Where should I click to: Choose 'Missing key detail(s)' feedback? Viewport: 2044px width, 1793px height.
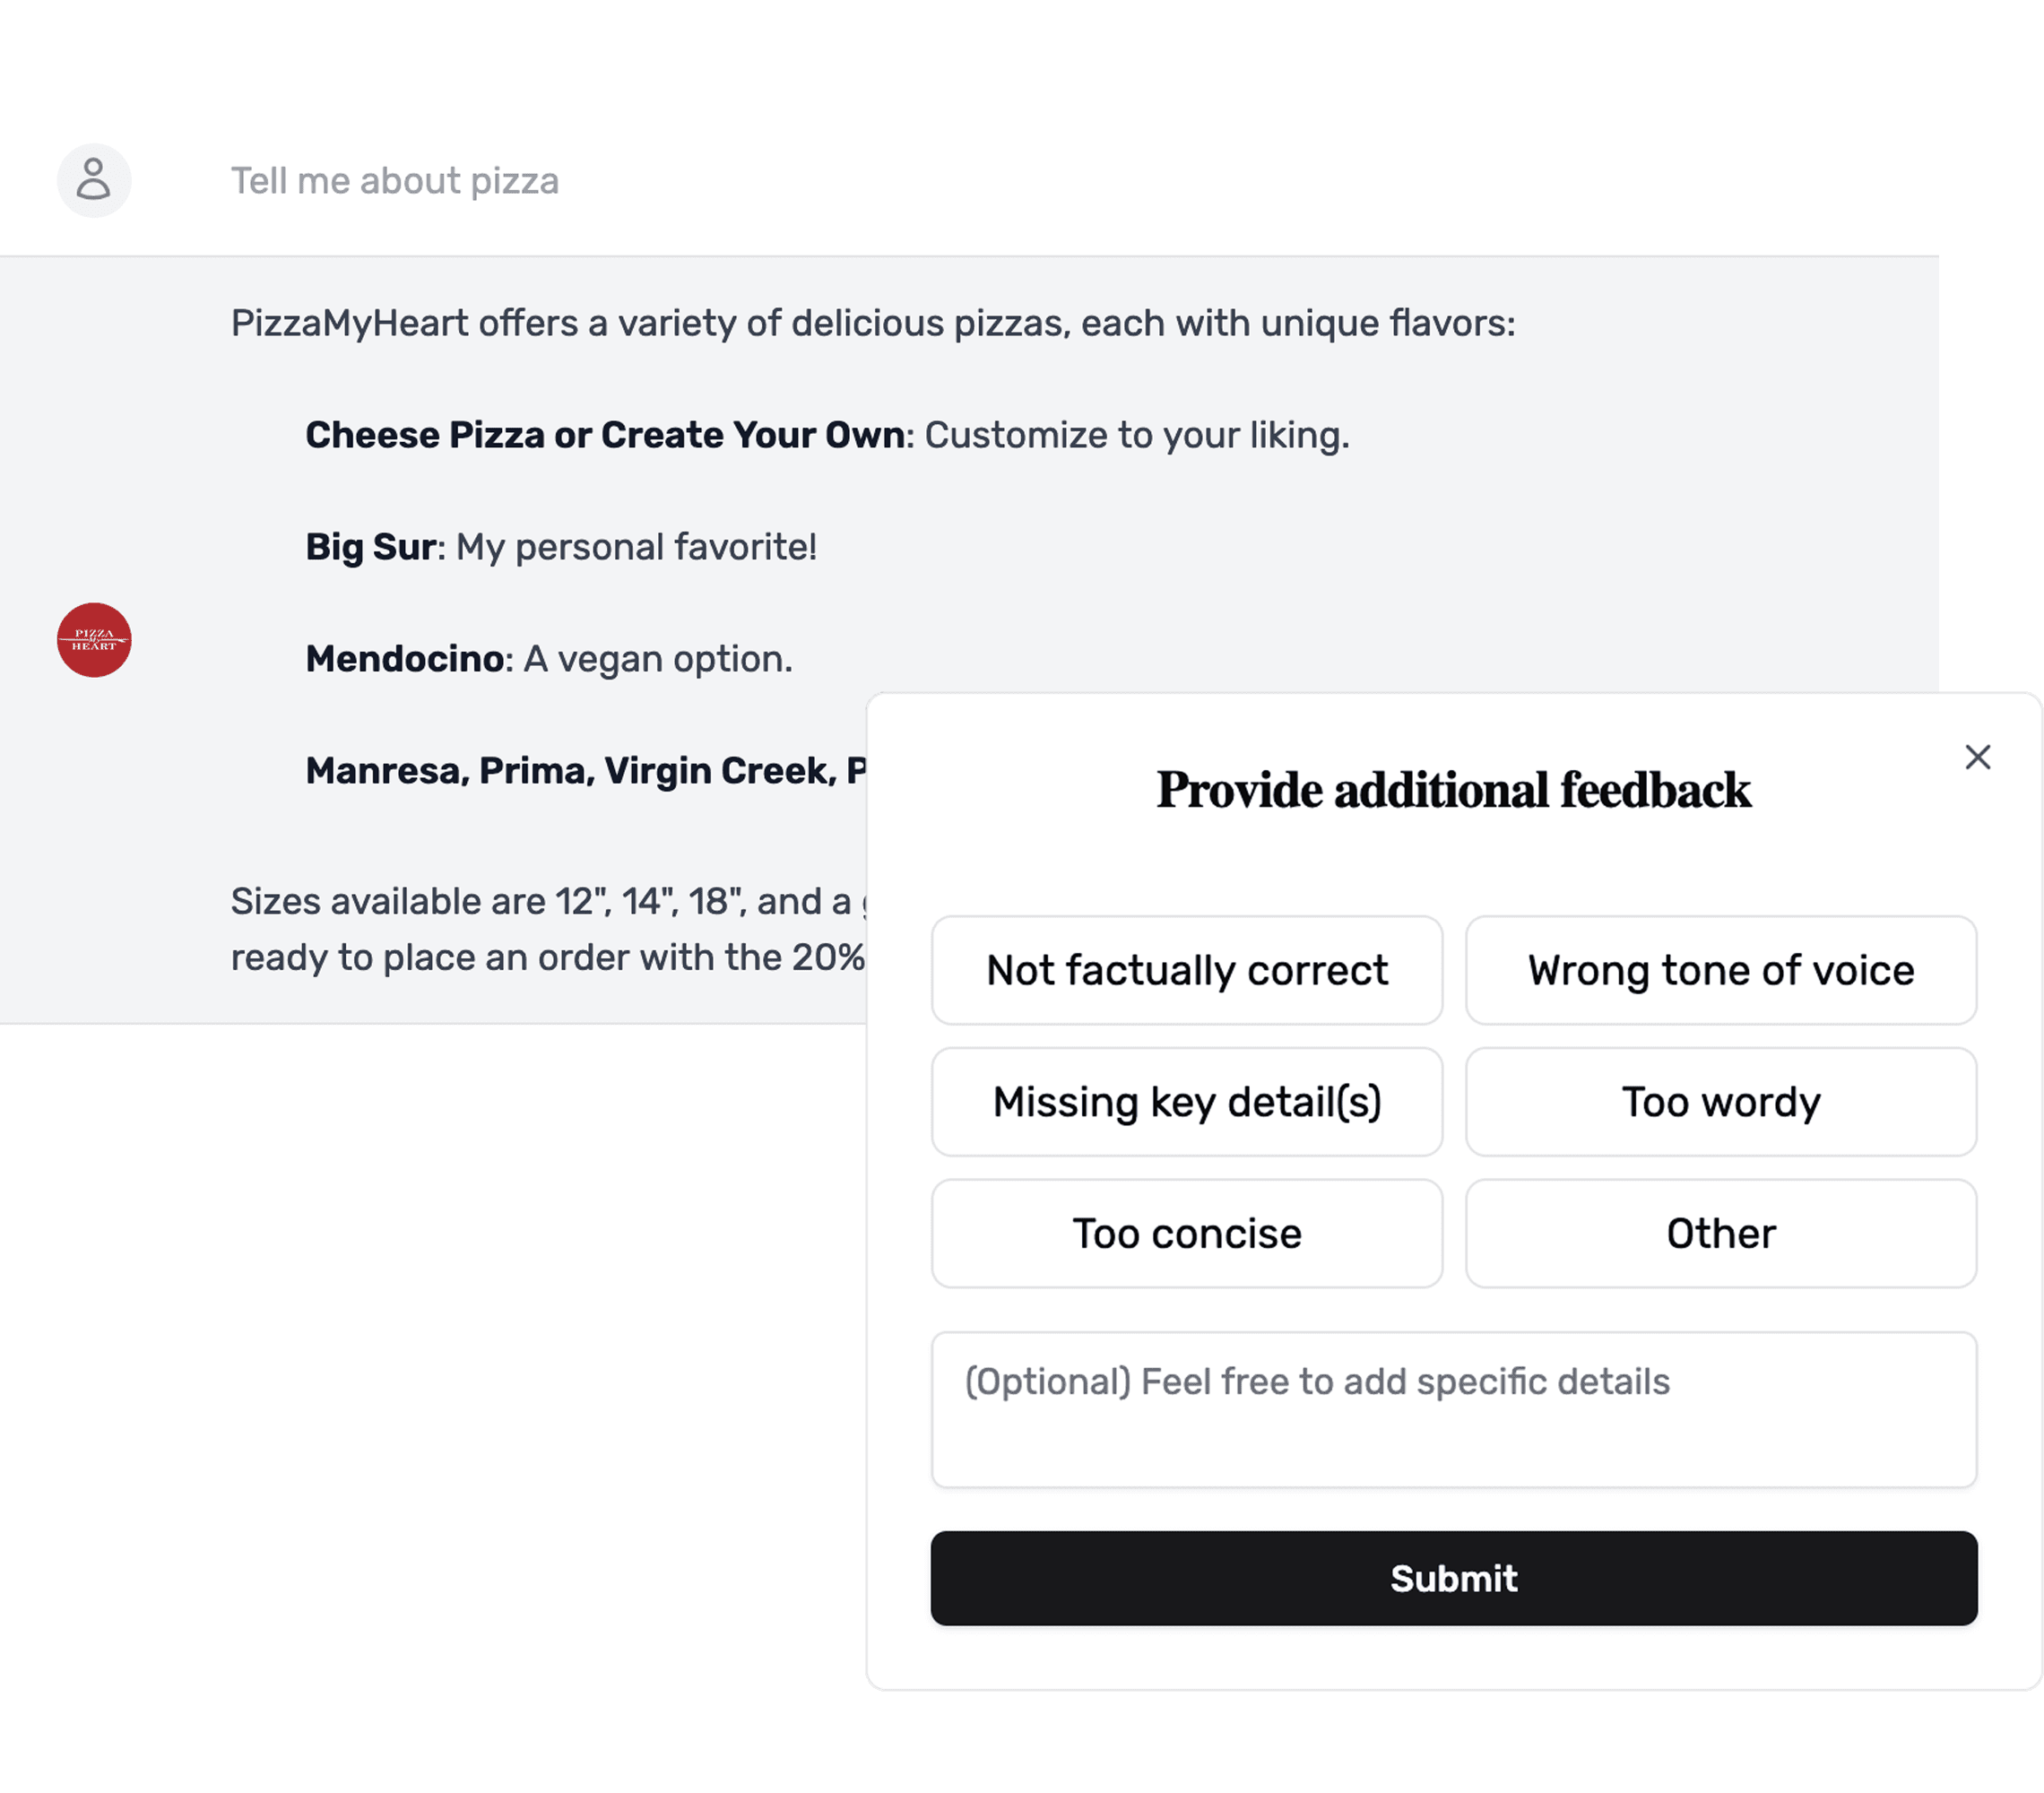tap(1187, 1102)
